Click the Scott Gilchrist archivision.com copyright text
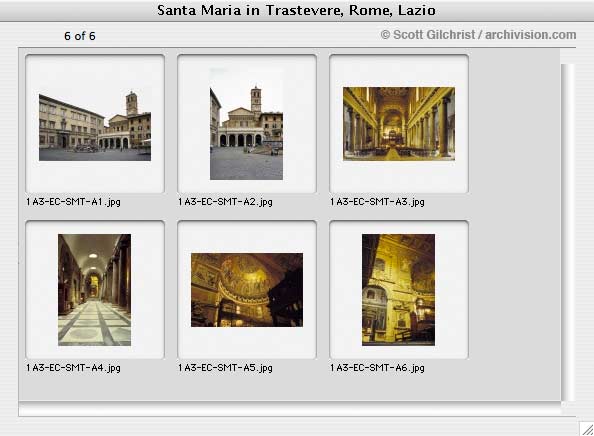 point(478,35)
